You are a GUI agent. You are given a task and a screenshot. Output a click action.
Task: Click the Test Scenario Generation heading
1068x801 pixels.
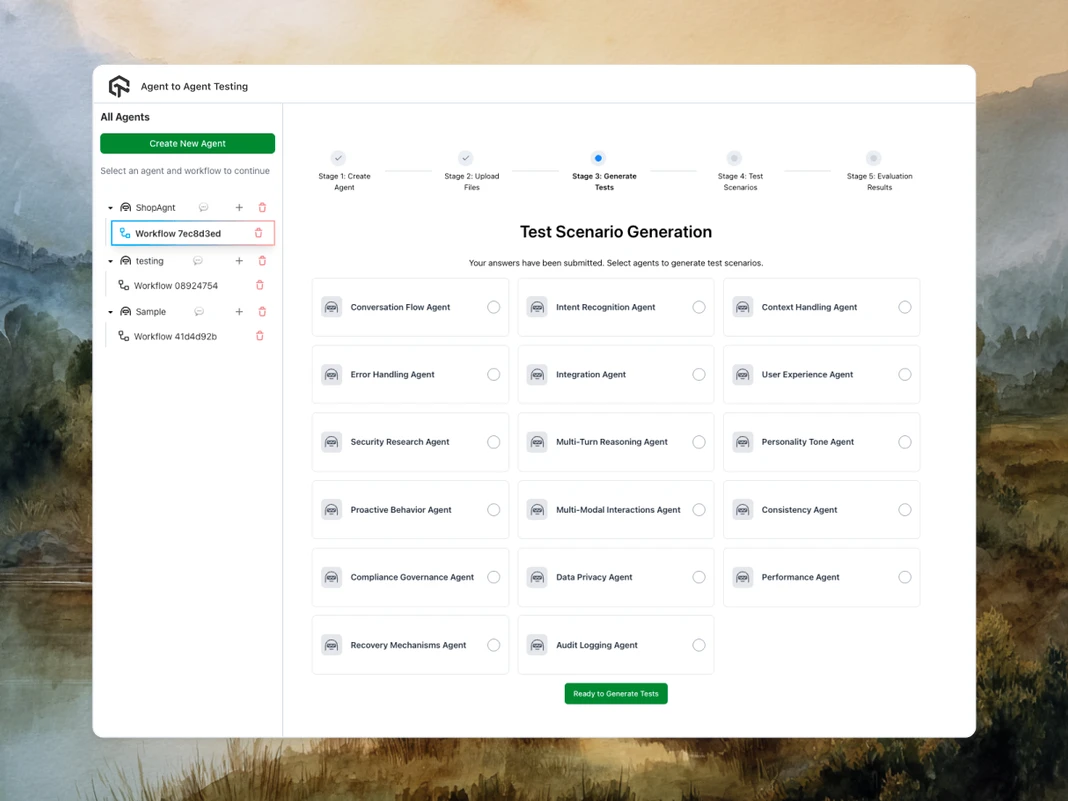pyautogui.click(x=616, y=232)
